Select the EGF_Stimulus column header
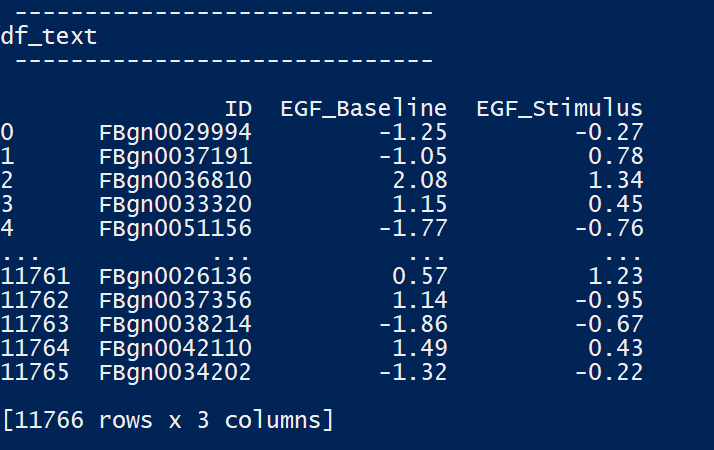 [x=559, y=110]
